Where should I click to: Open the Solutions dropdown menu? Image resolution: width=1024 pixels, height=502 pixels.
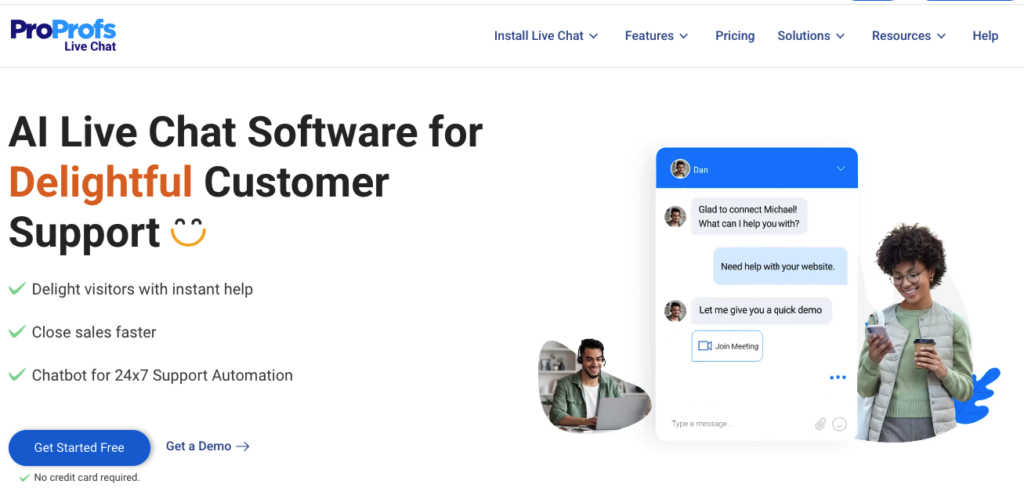click(x=811, y=36)
